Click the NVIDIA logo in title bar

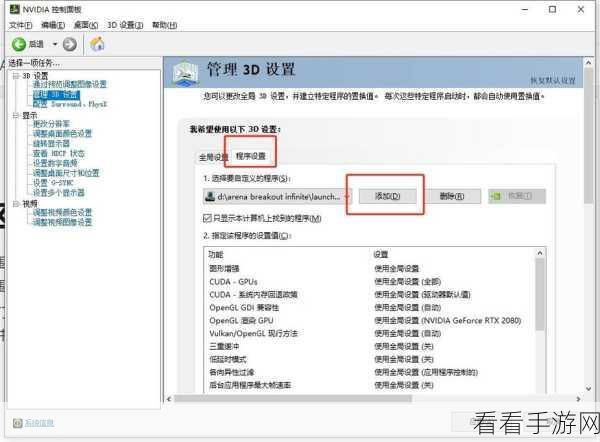15,9
